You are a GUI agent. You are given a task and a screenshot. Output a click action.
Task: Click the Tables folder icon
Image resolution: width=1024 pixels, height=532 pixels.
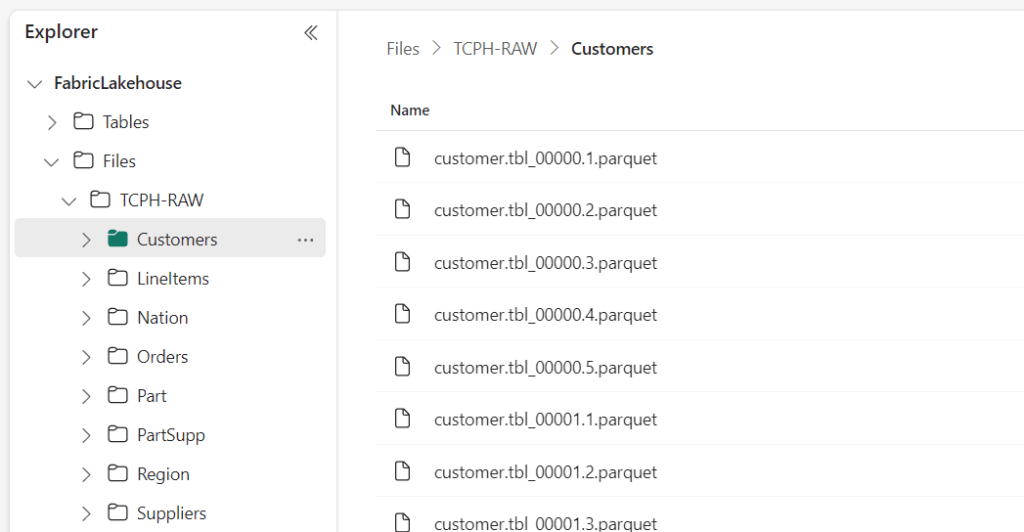click(84, 122)
